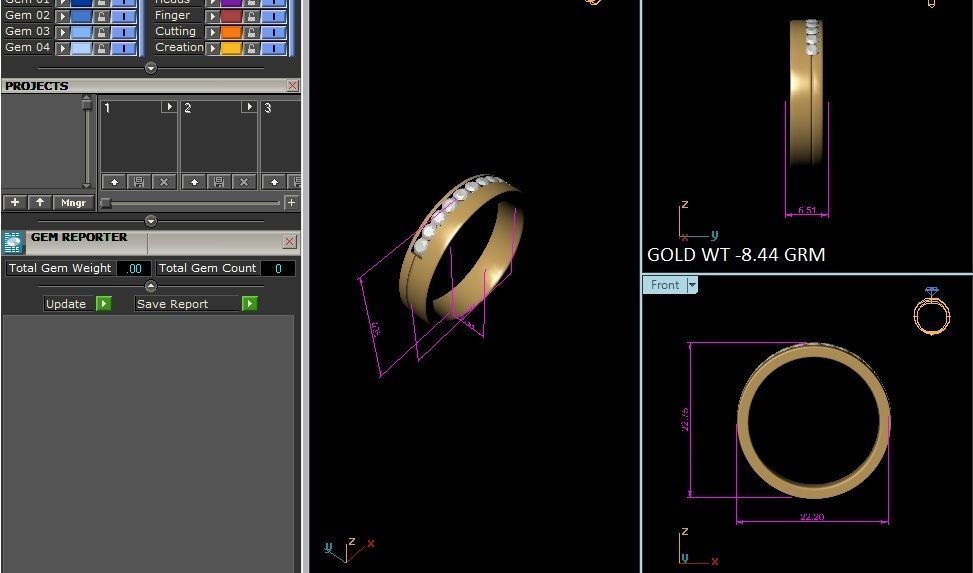Screen dimensions: 973x573
Task: Click the Update label in Gem Reporter
Action: (66, 304)
